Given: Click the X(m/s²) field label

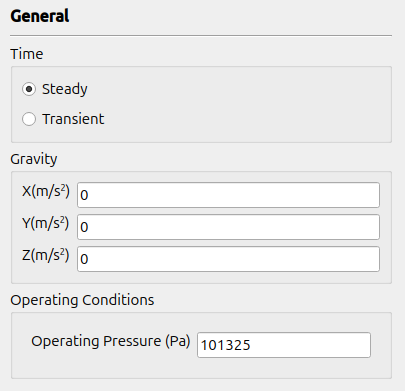Looking at the screenshot, I should 46,192.
